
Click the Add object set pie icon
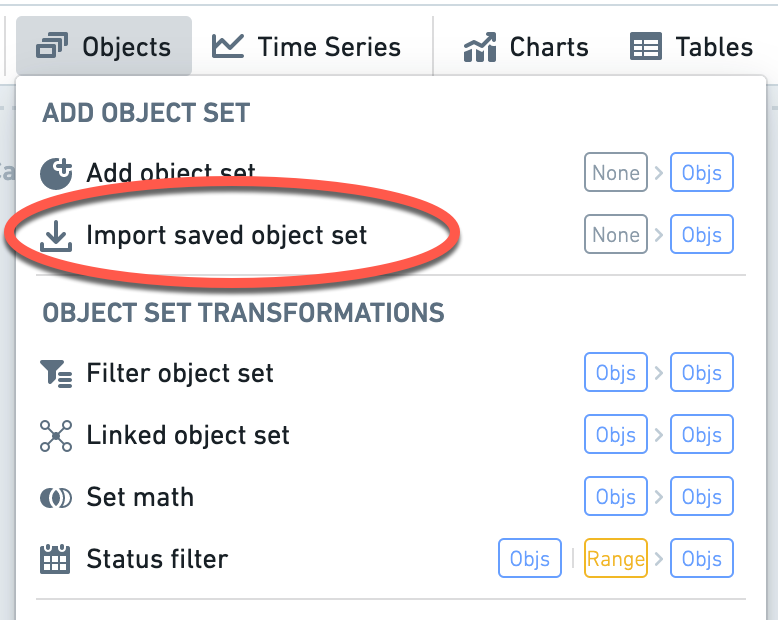(56, 174)
